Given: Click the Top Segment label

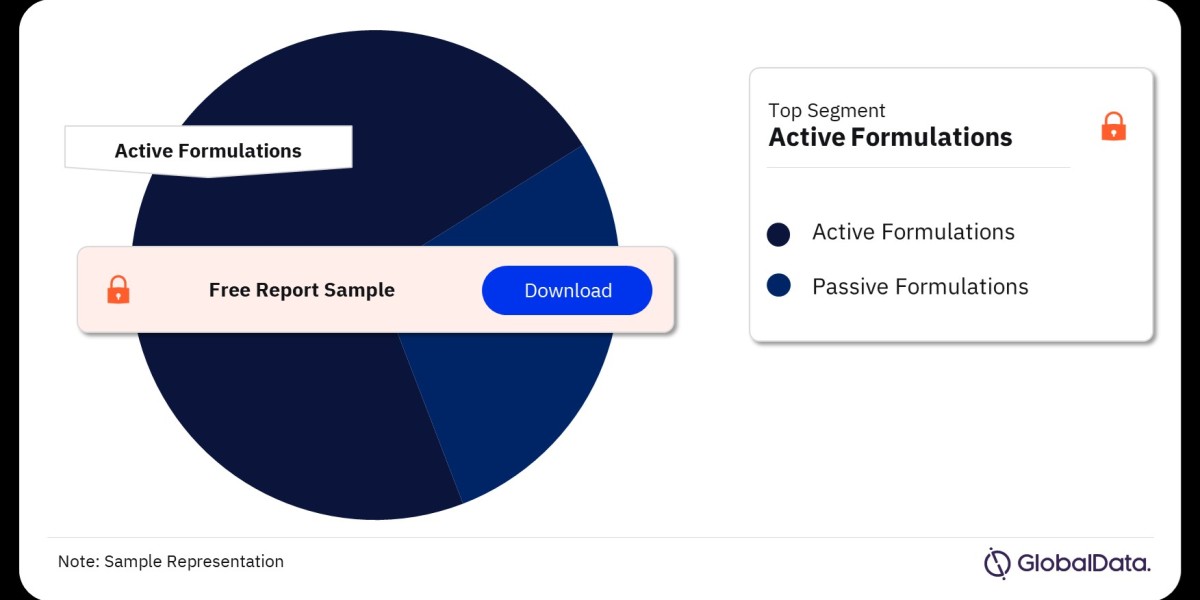Looking at the screenshot, I should (x=827, y=111).
